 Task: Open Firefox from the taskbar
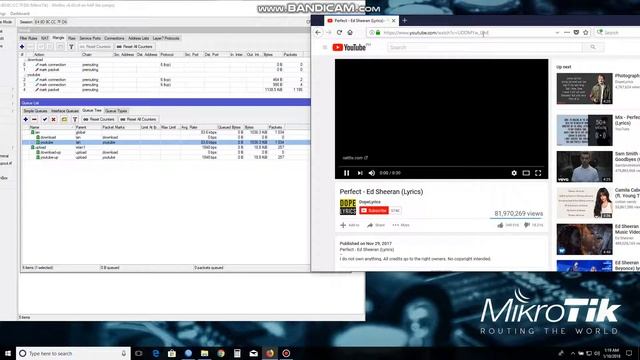click(270, 353)
